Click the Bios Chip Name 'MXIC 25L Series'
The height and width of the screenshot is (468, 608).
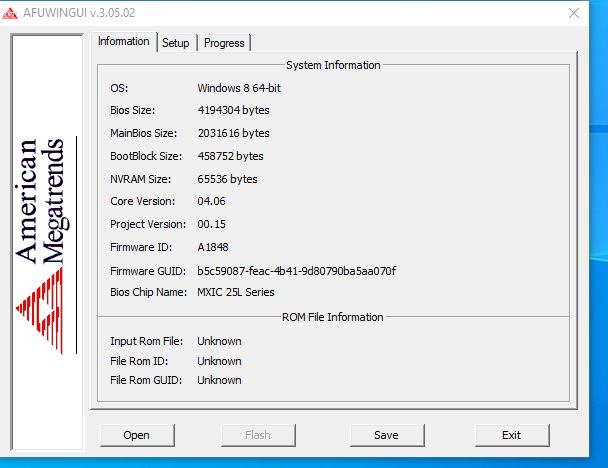(x=236, y=292)
